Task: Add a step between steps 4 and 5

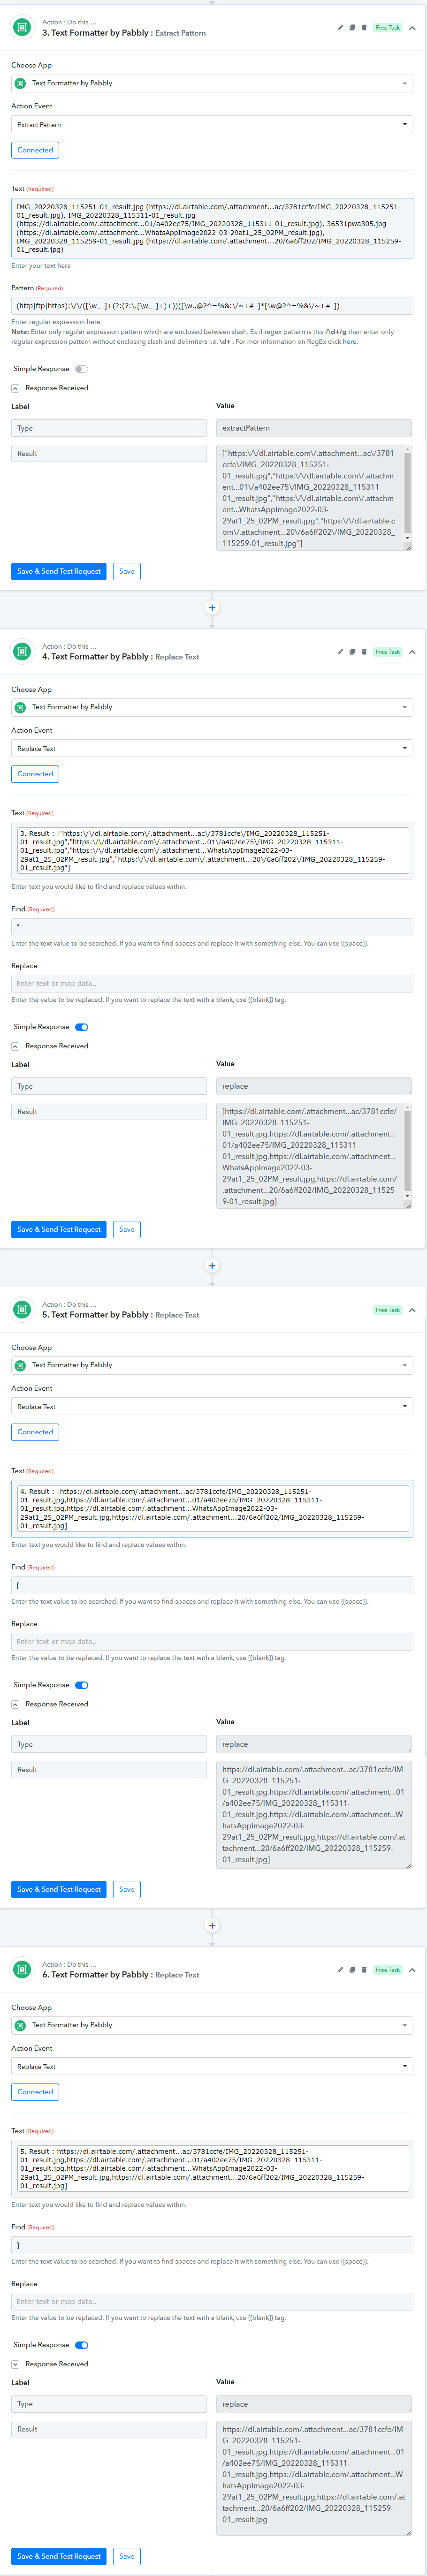Action: 212,1265
